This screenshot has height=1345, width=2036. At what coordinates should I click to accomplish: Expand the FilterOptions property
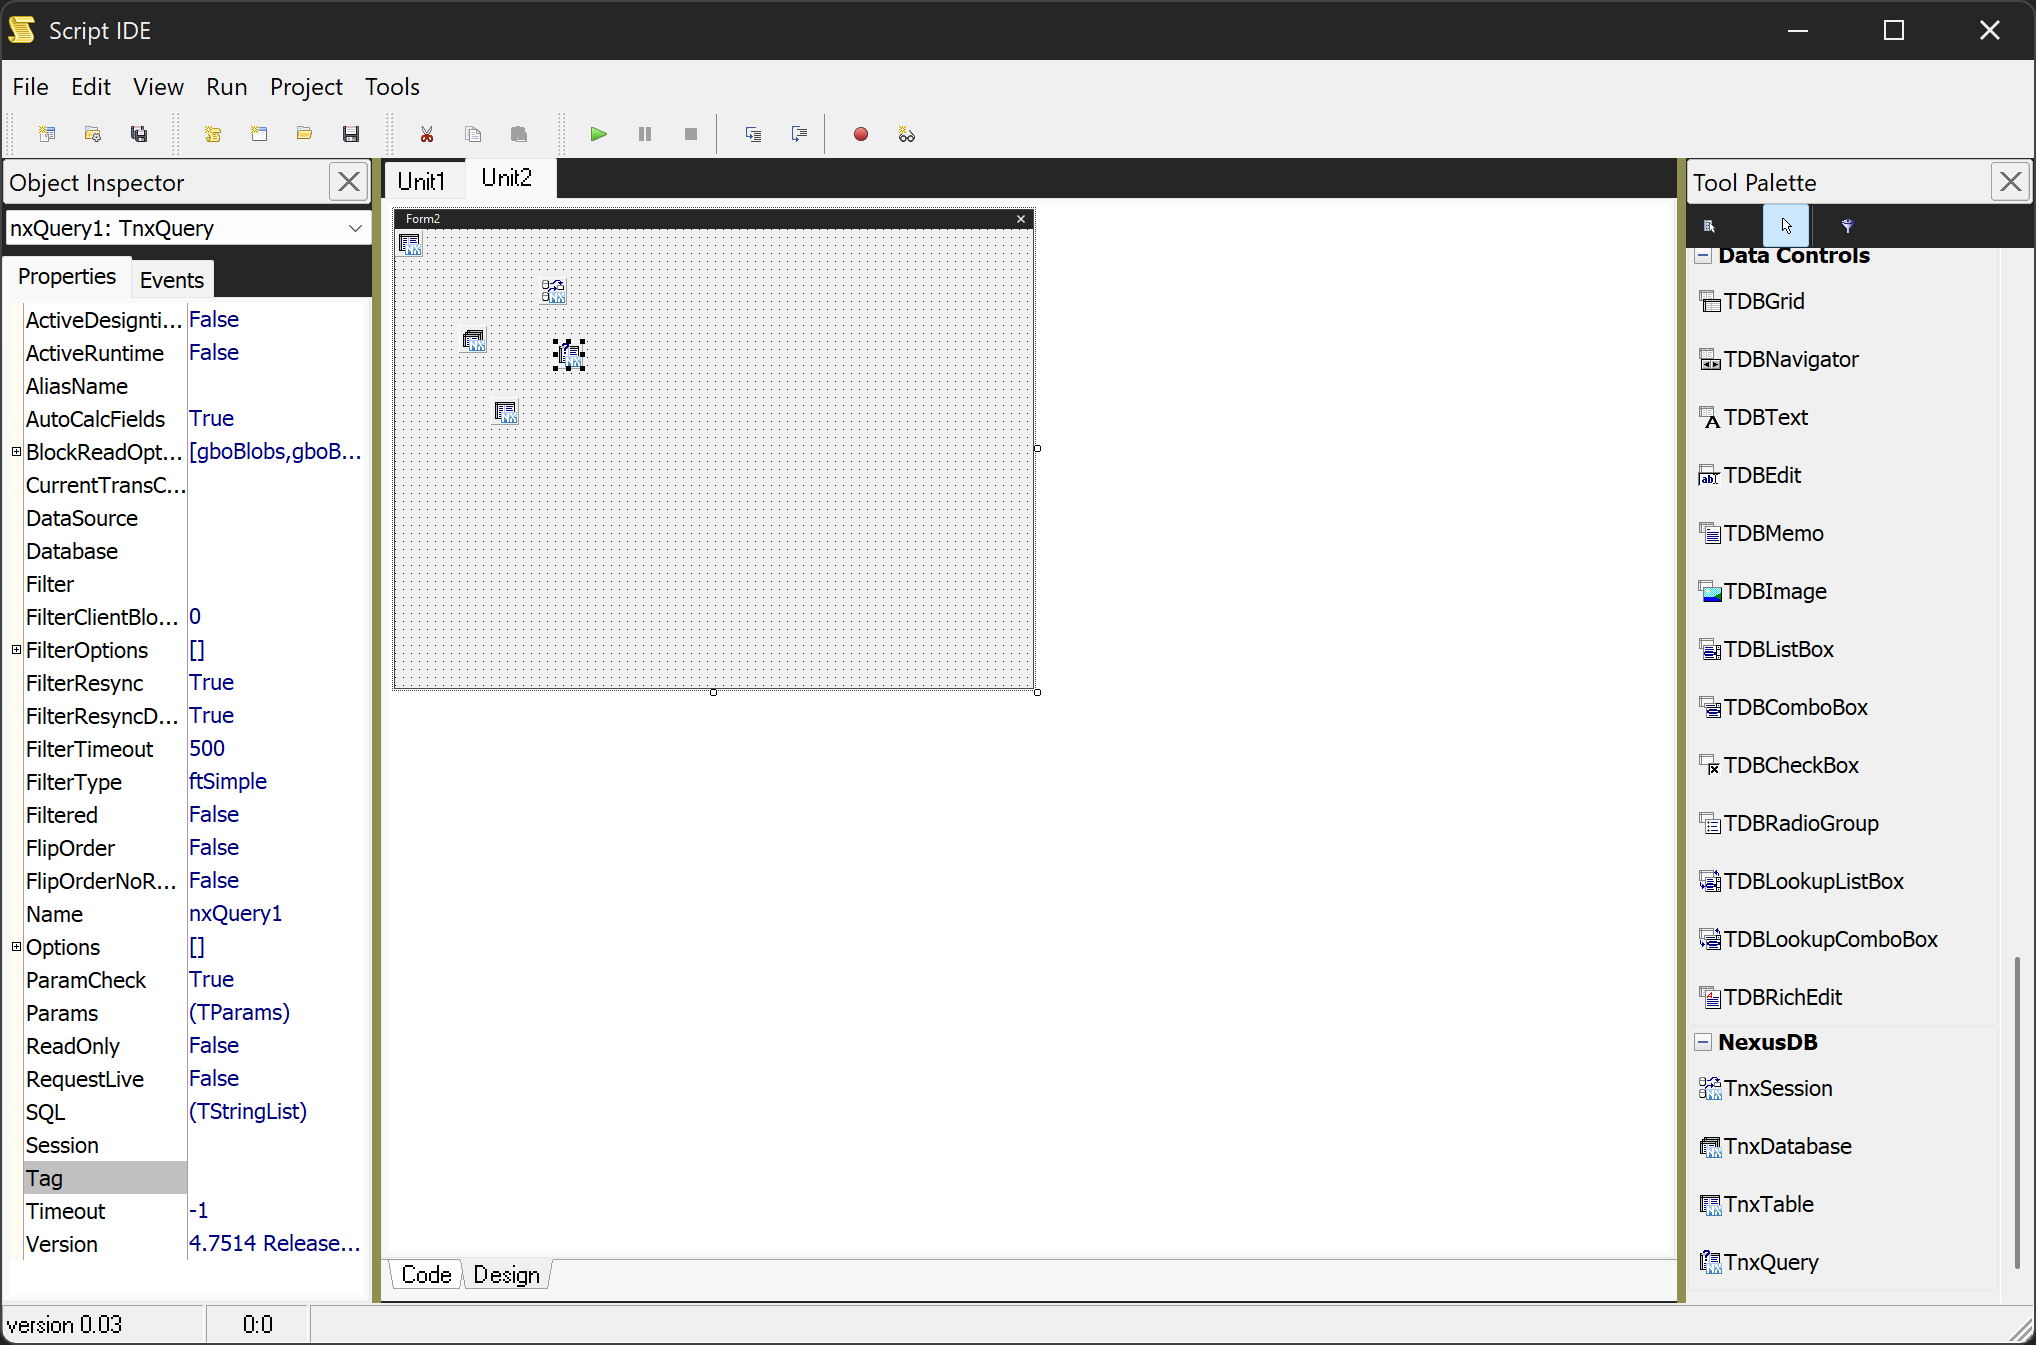[16, 650]
